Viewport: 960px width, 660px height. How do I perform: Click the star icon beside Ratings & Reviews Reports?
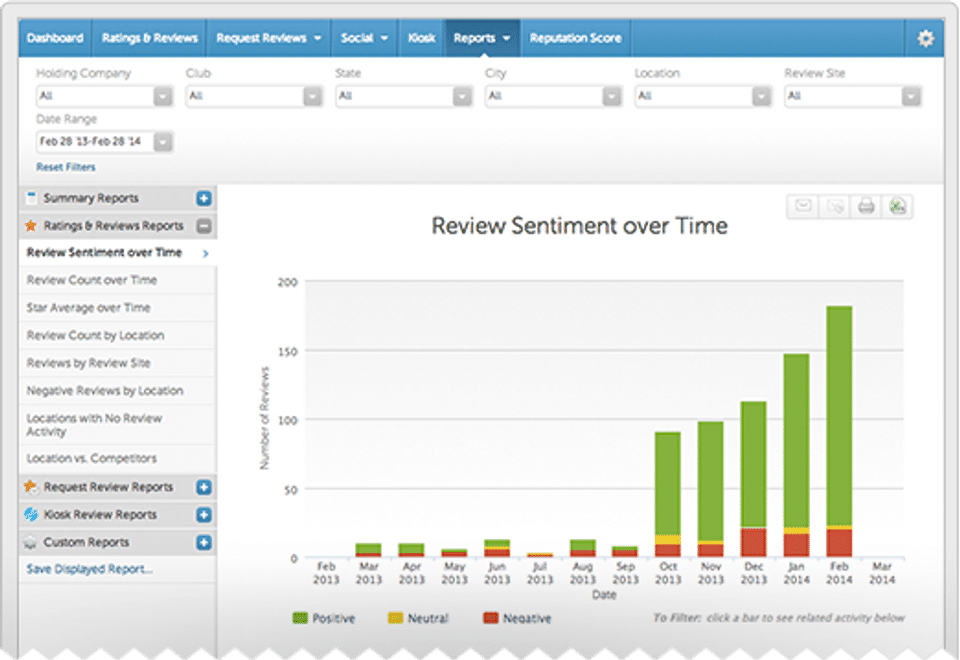click(x=31, y=226)
